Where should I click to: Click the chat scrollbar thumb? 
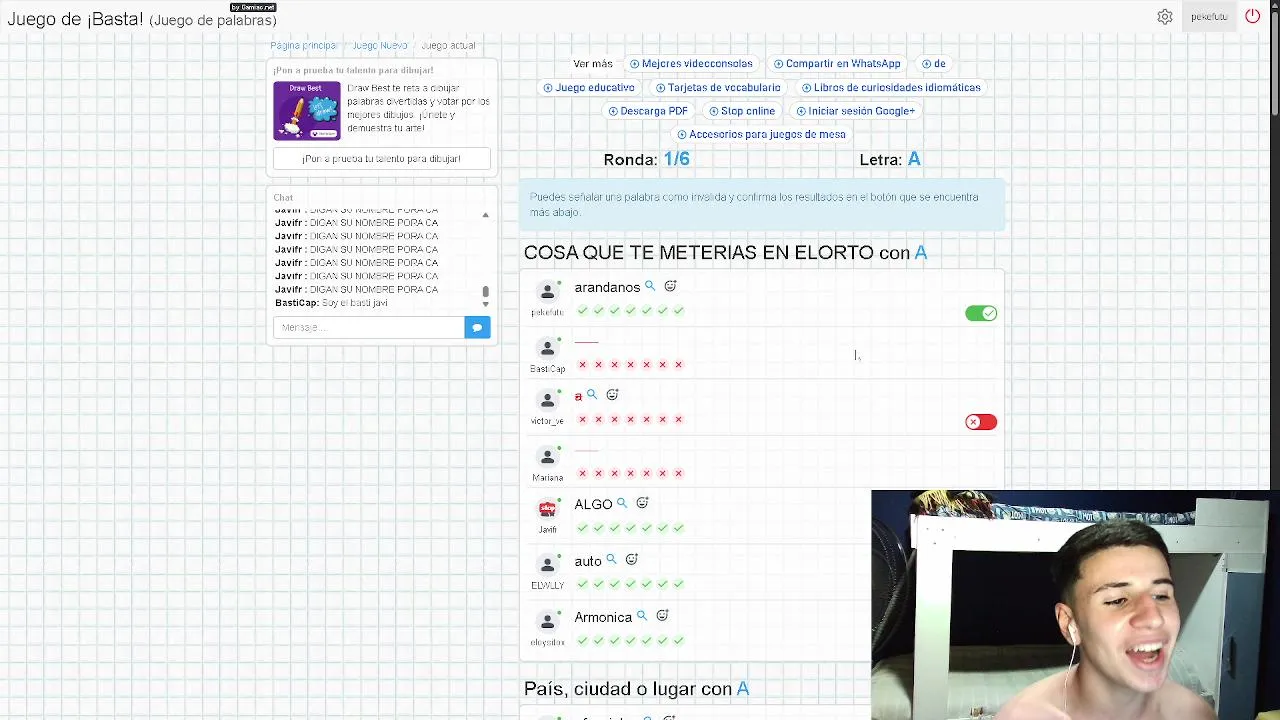click(x=485, y=291)
